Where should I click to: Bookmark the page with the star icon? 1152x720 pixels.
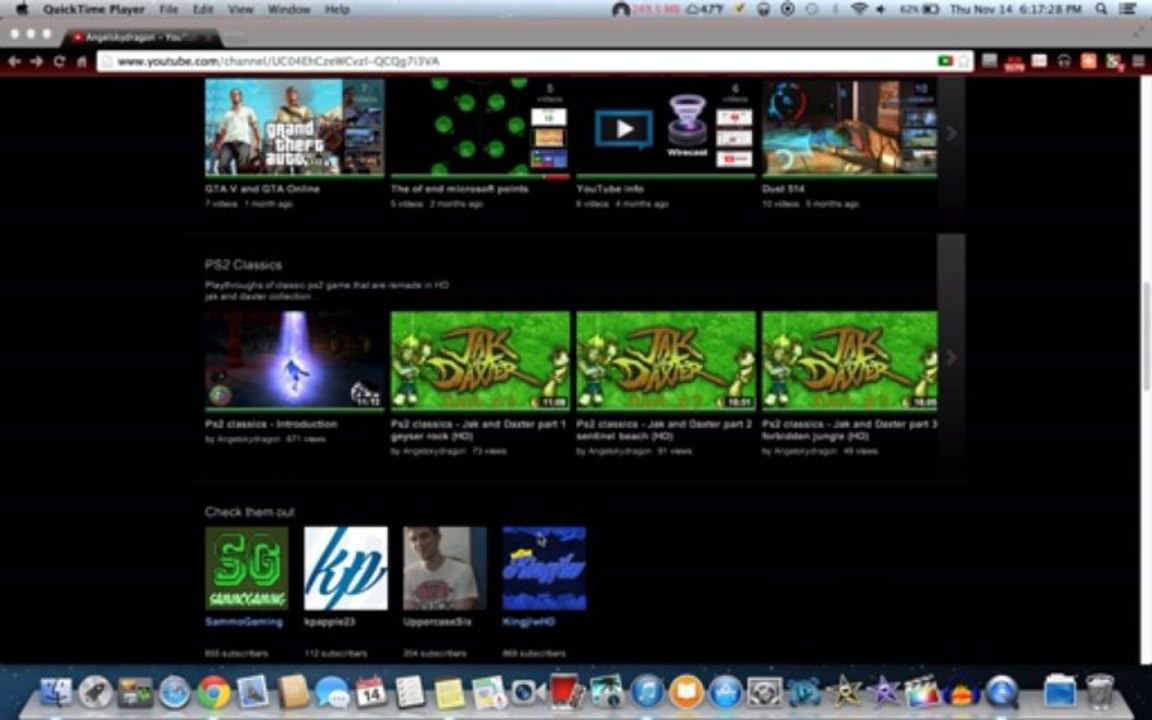point(963,61)
